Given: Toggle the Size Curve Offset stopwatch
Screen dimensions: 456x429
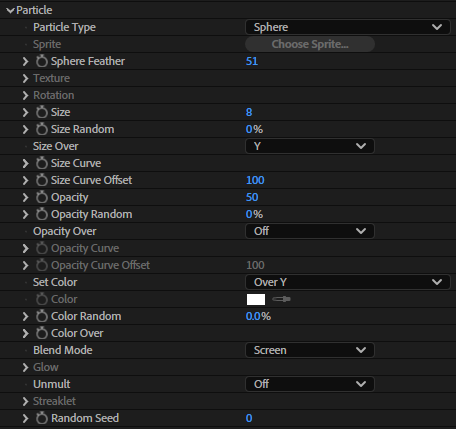Looking at the screenshot, I should tap(42, 180).
